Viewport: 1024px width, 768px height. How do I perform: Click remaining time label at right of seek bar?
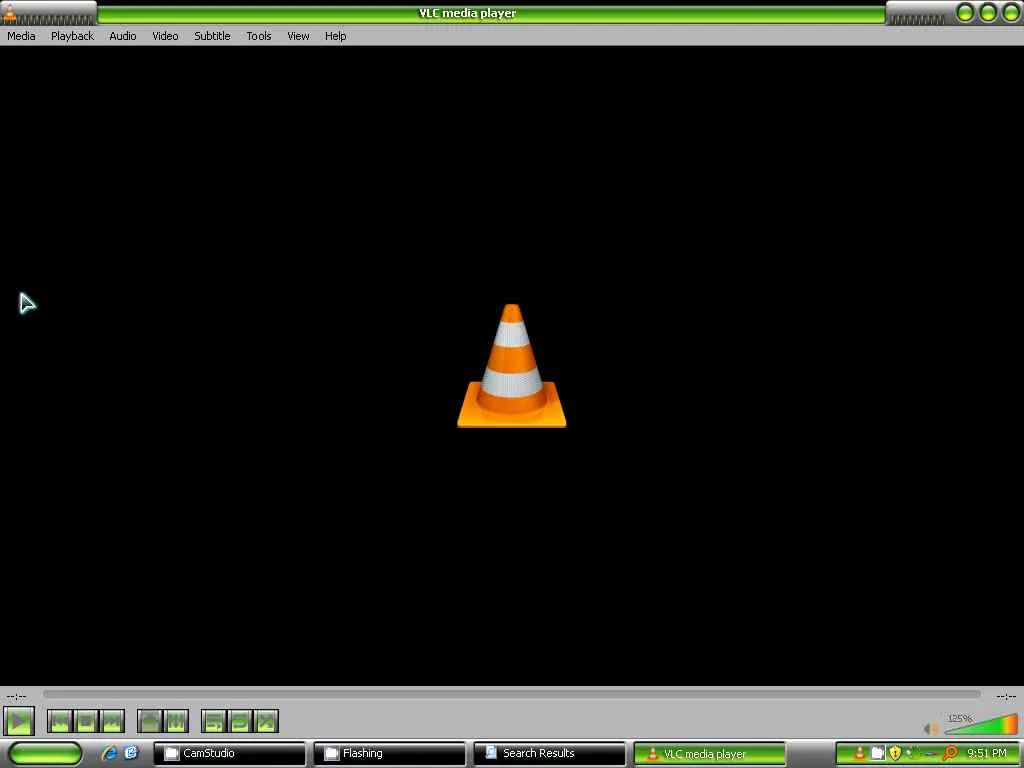click(x=1006, y=696)
